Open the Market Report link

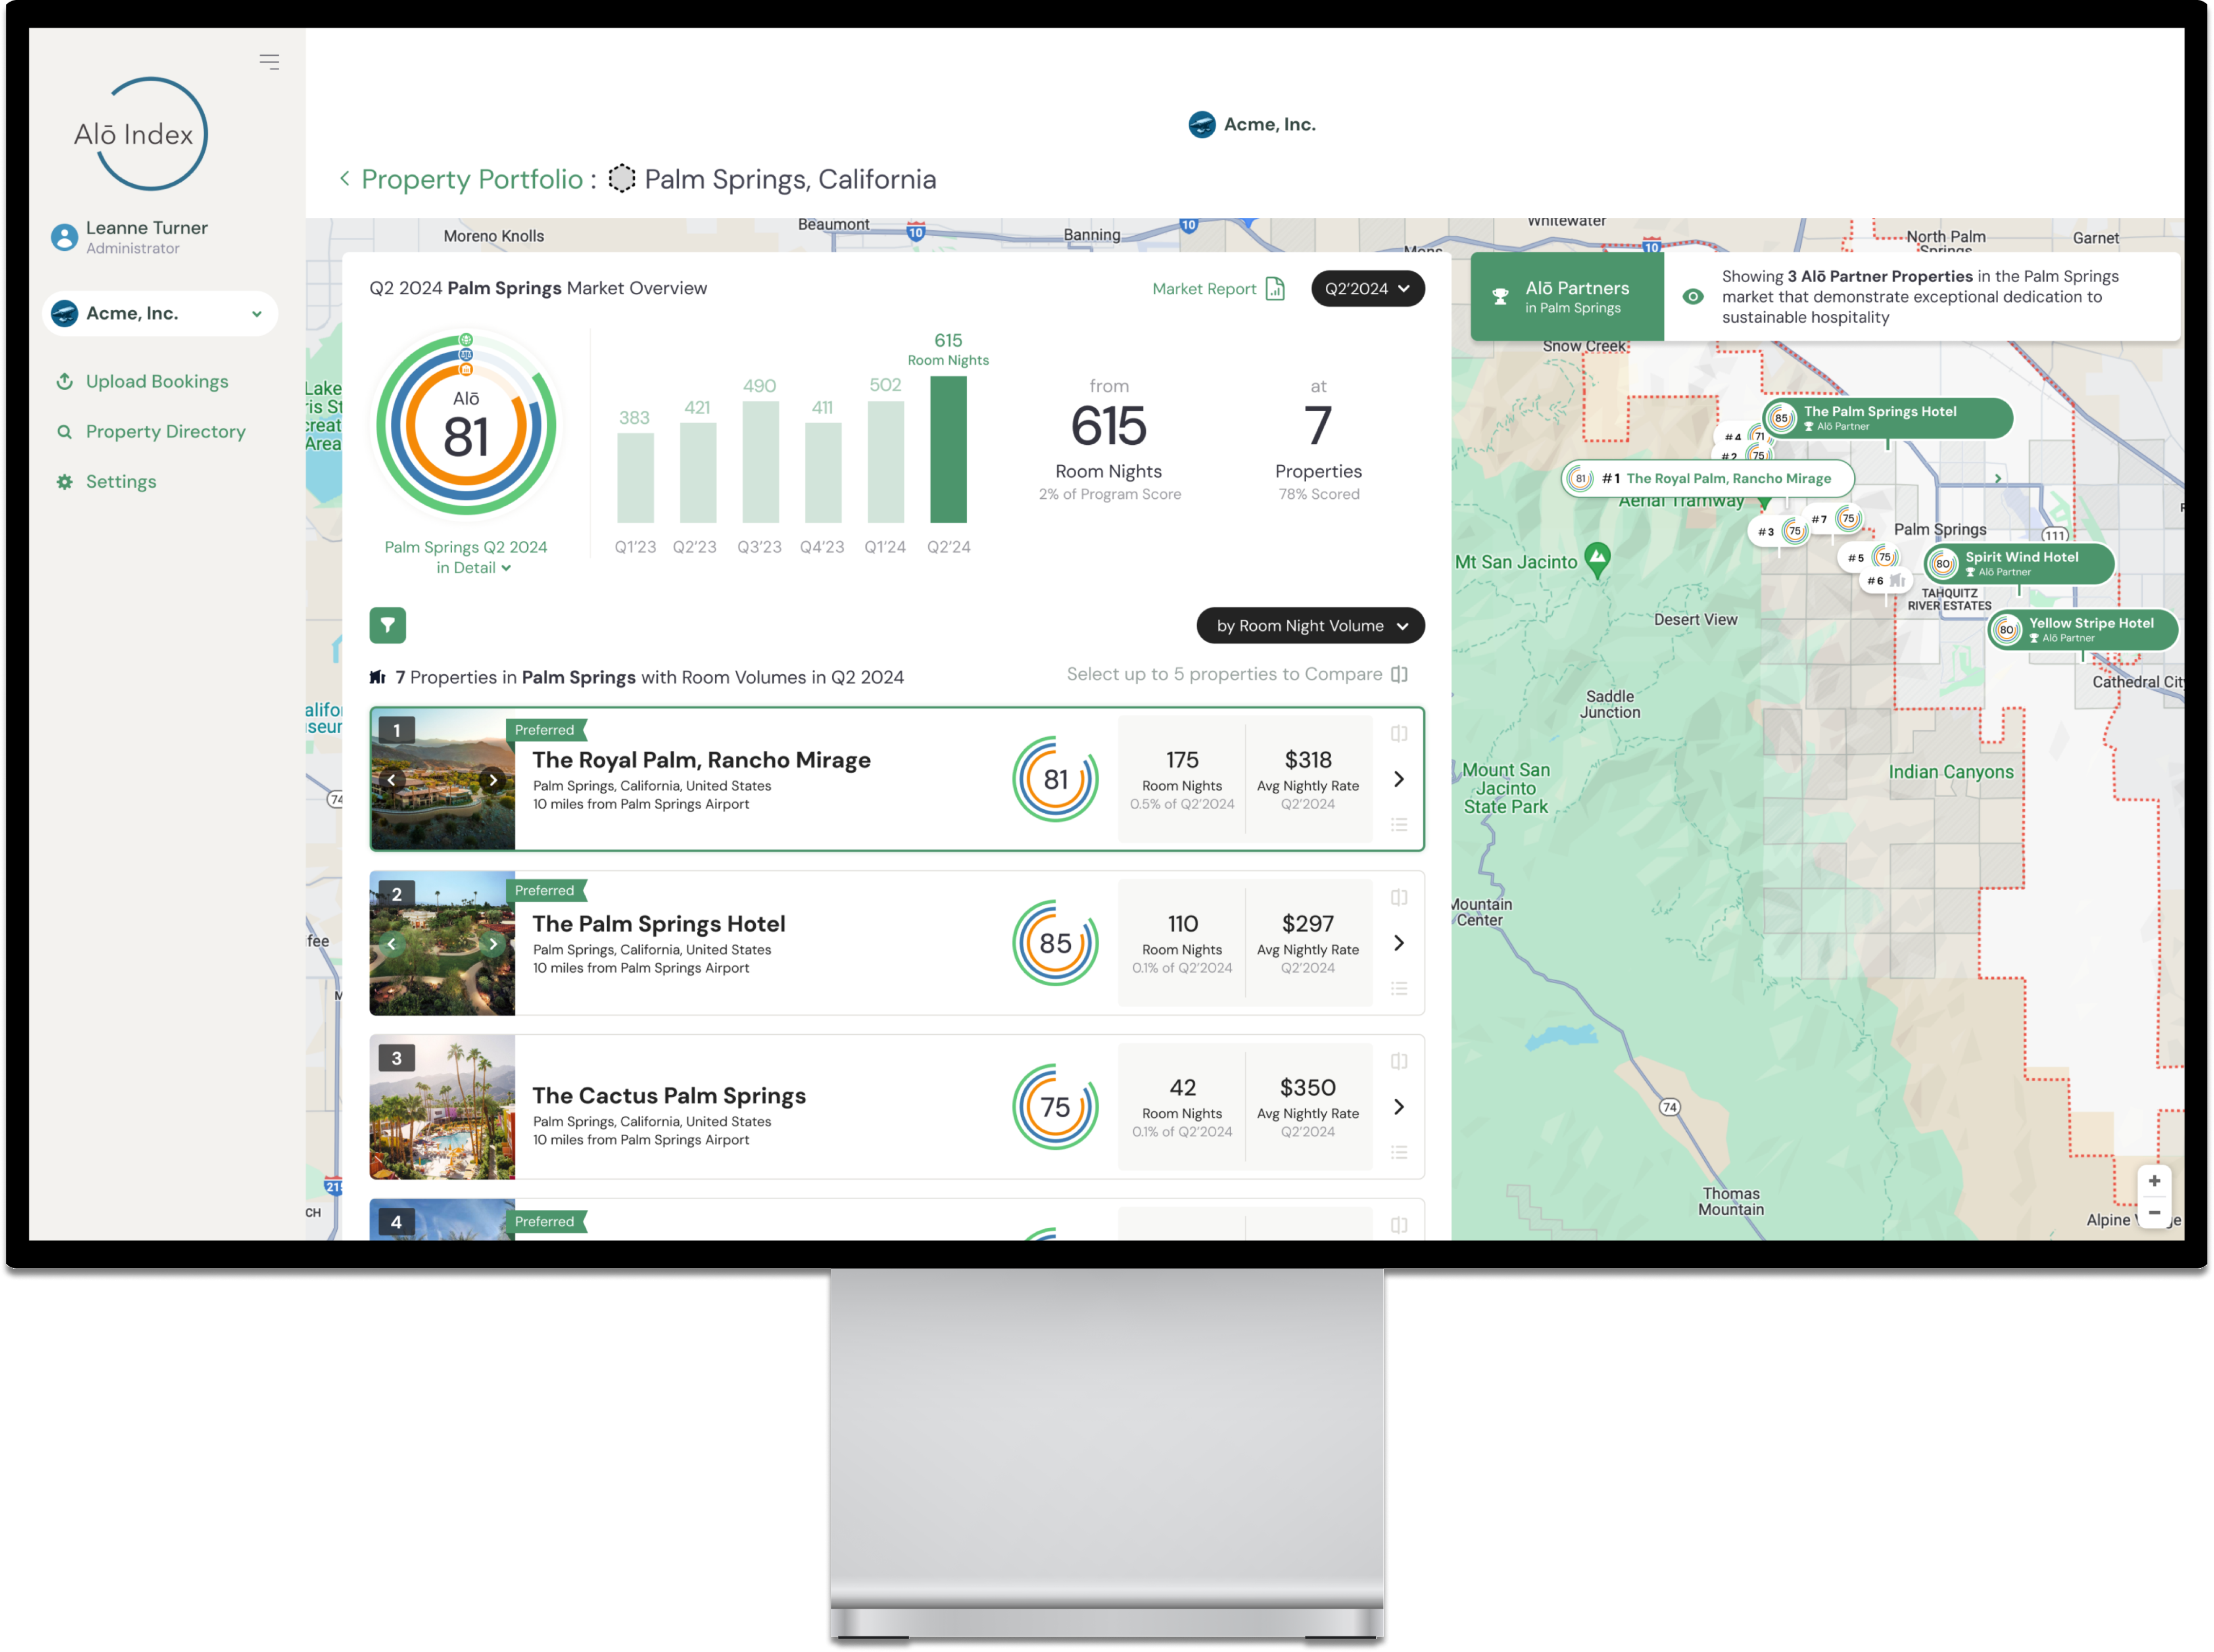(1204, 289)
